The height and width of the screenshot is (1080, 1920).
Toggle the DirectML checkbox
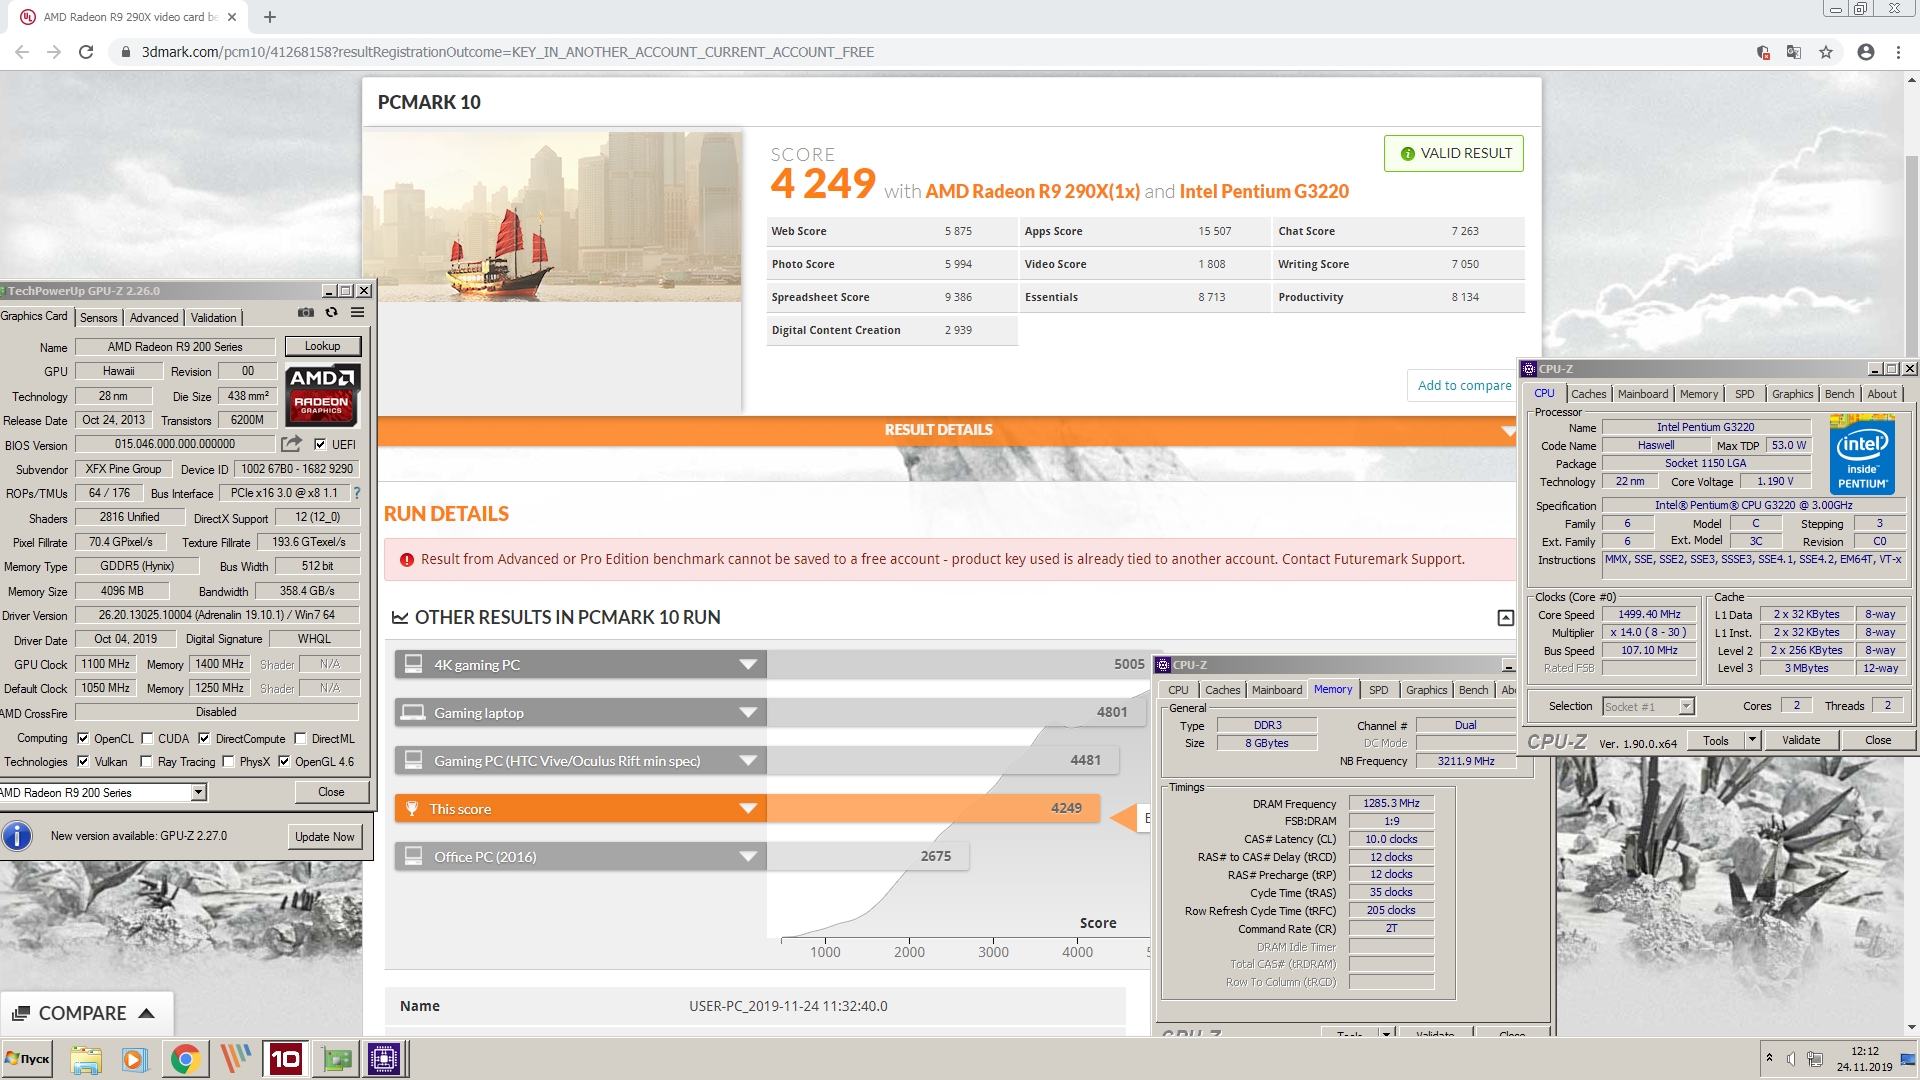(300, 738)
